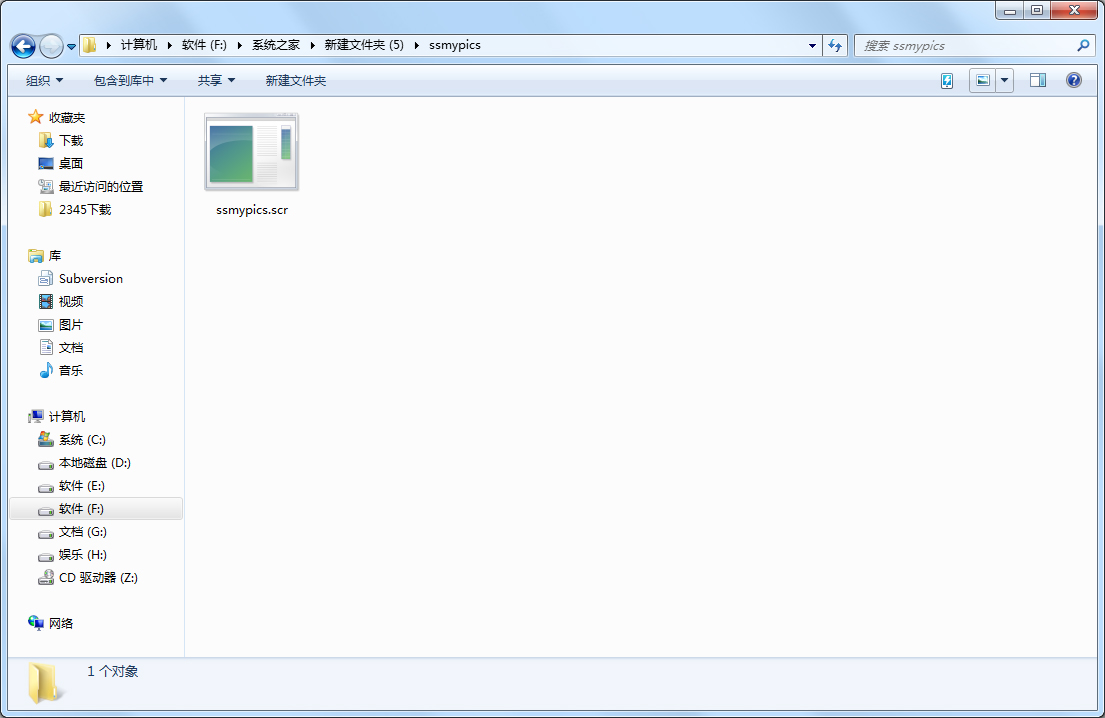Viewport: 1105px width, 718px height.
Task: Open the CD 驱动器 (Z:) drive
Action: click(97, 578)
